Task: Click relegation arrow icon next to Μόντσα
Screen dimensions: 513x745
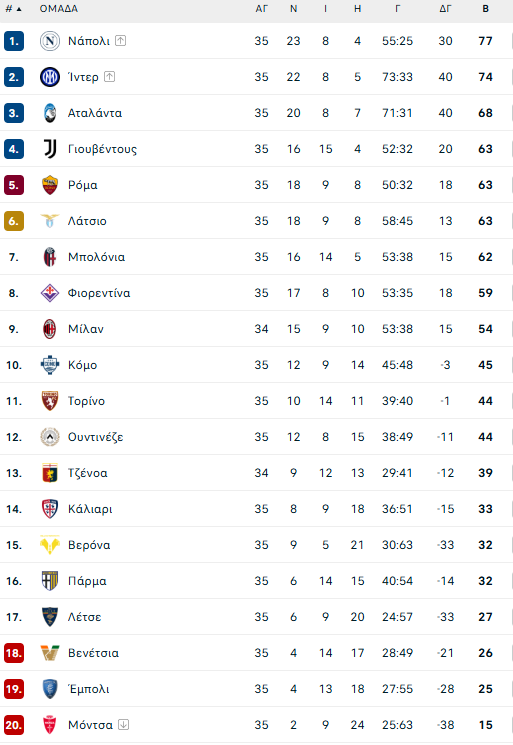Action: (x=124, y=725)
